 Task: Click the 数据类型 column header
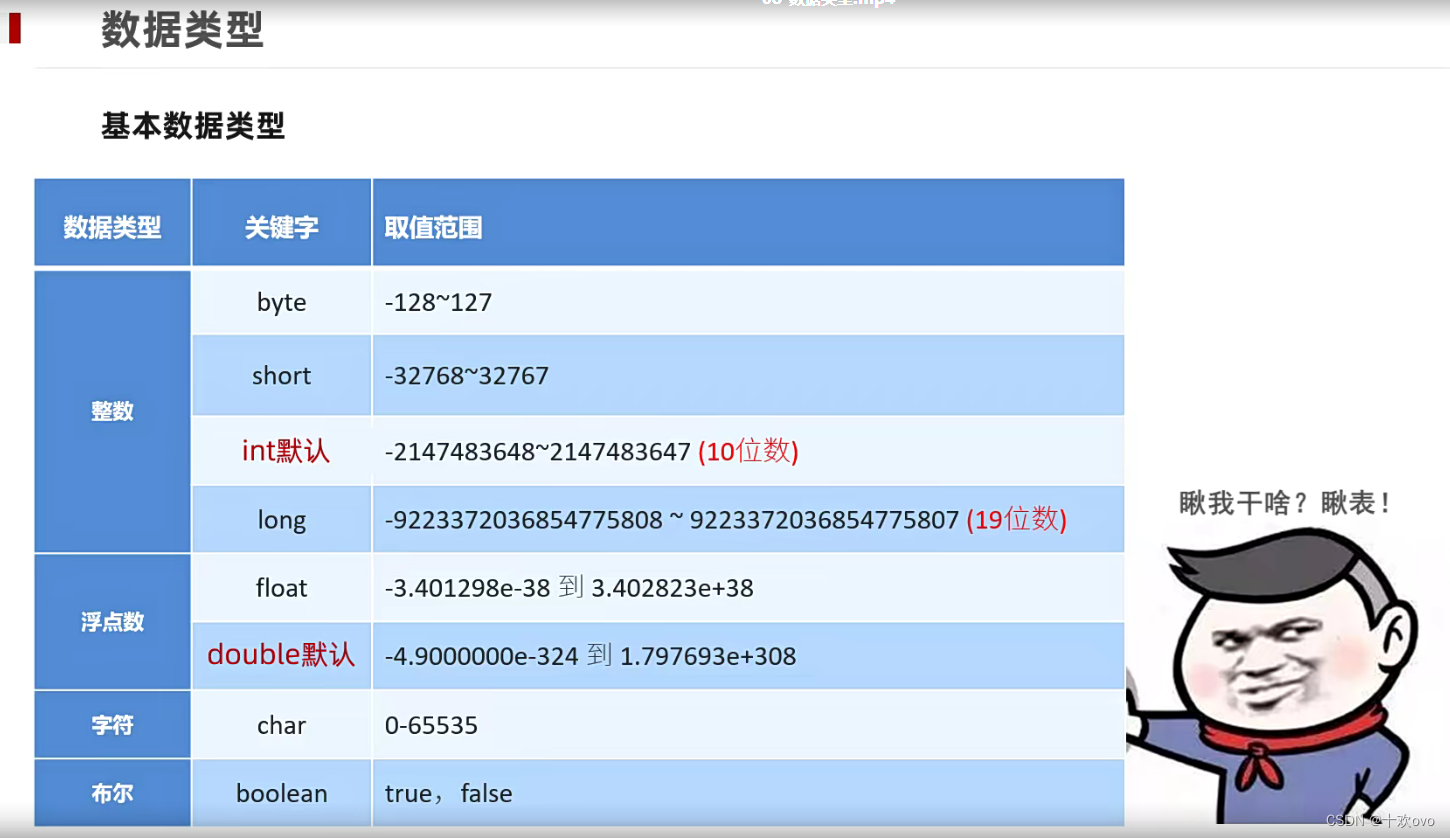tap(111, 227)
